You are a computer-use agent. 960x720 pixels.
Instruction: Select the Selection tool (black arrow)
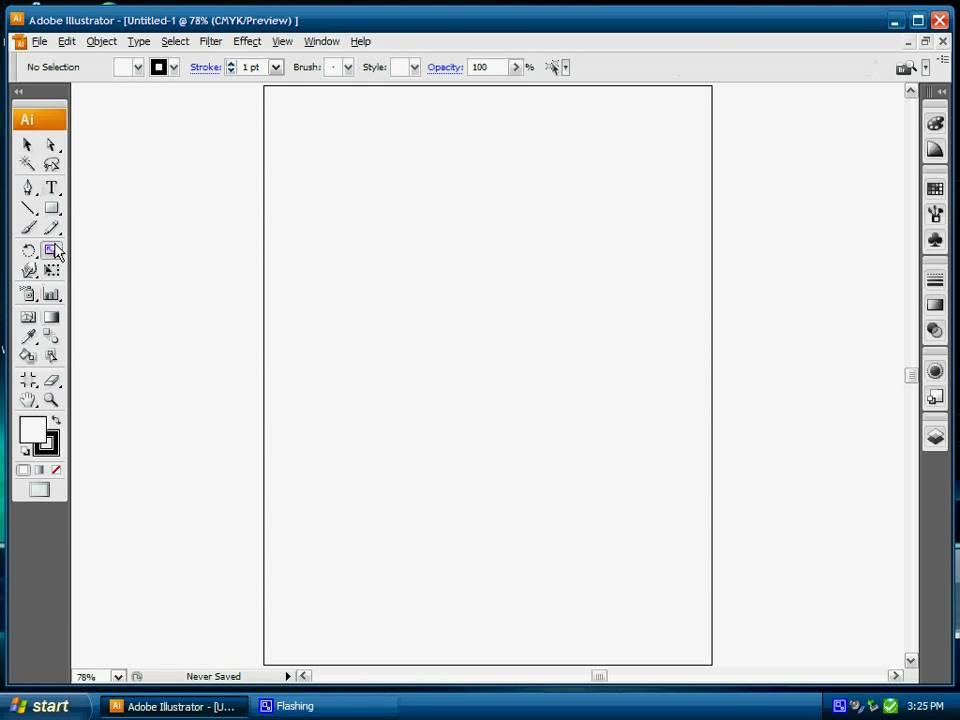pos(28,144)
